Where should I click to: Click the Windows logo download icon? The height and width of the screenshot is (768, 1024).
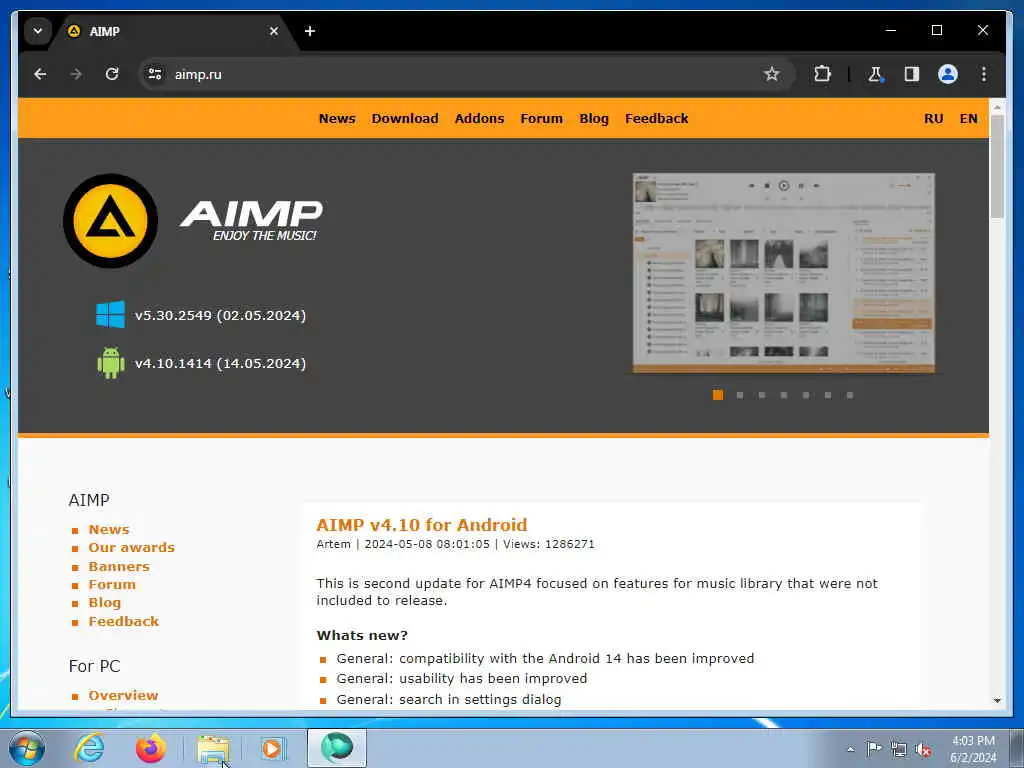coord(110,315)
